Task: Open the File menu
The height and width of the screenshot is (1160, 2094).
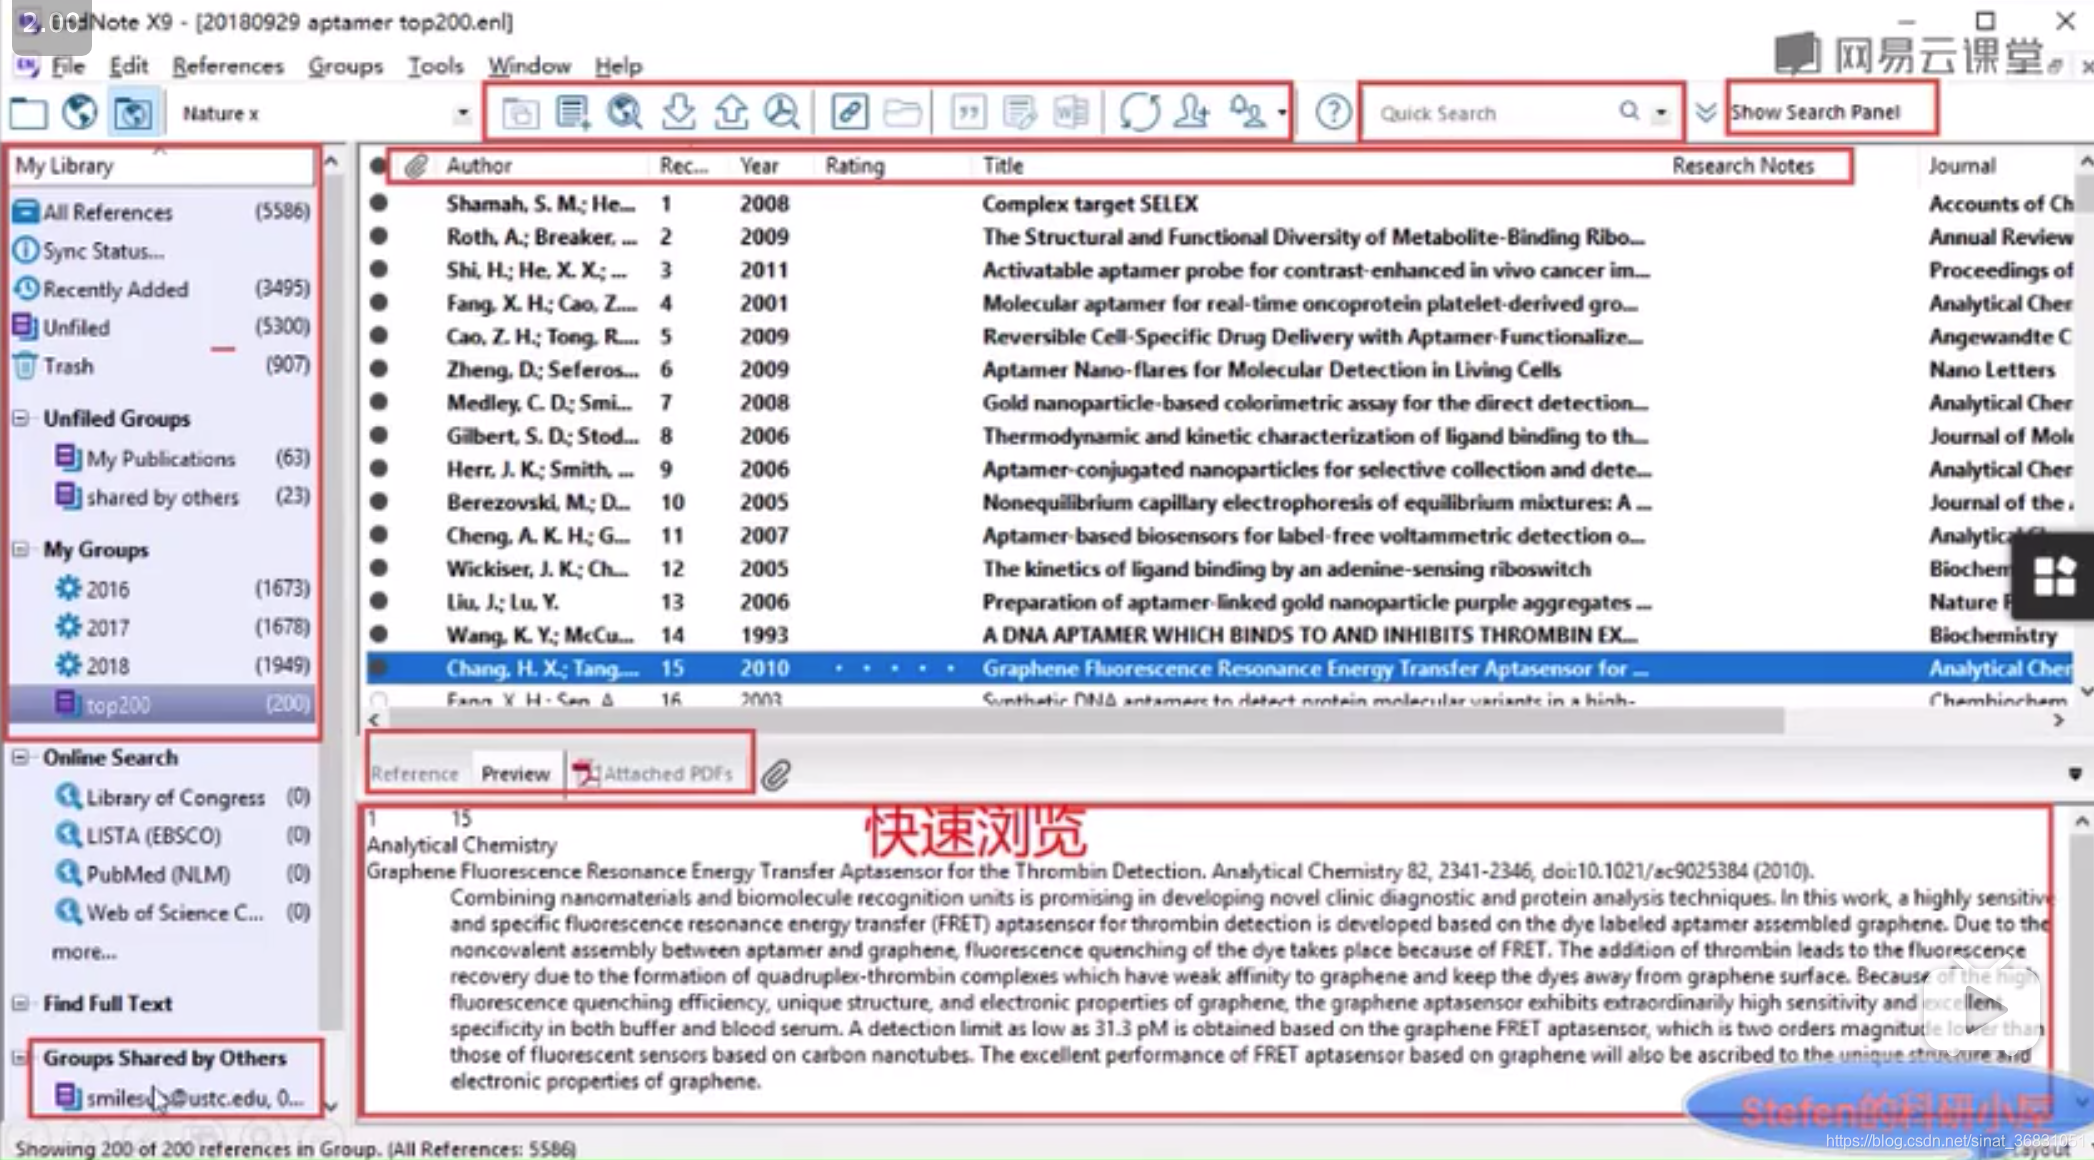Action: click(x=68, y=66)
